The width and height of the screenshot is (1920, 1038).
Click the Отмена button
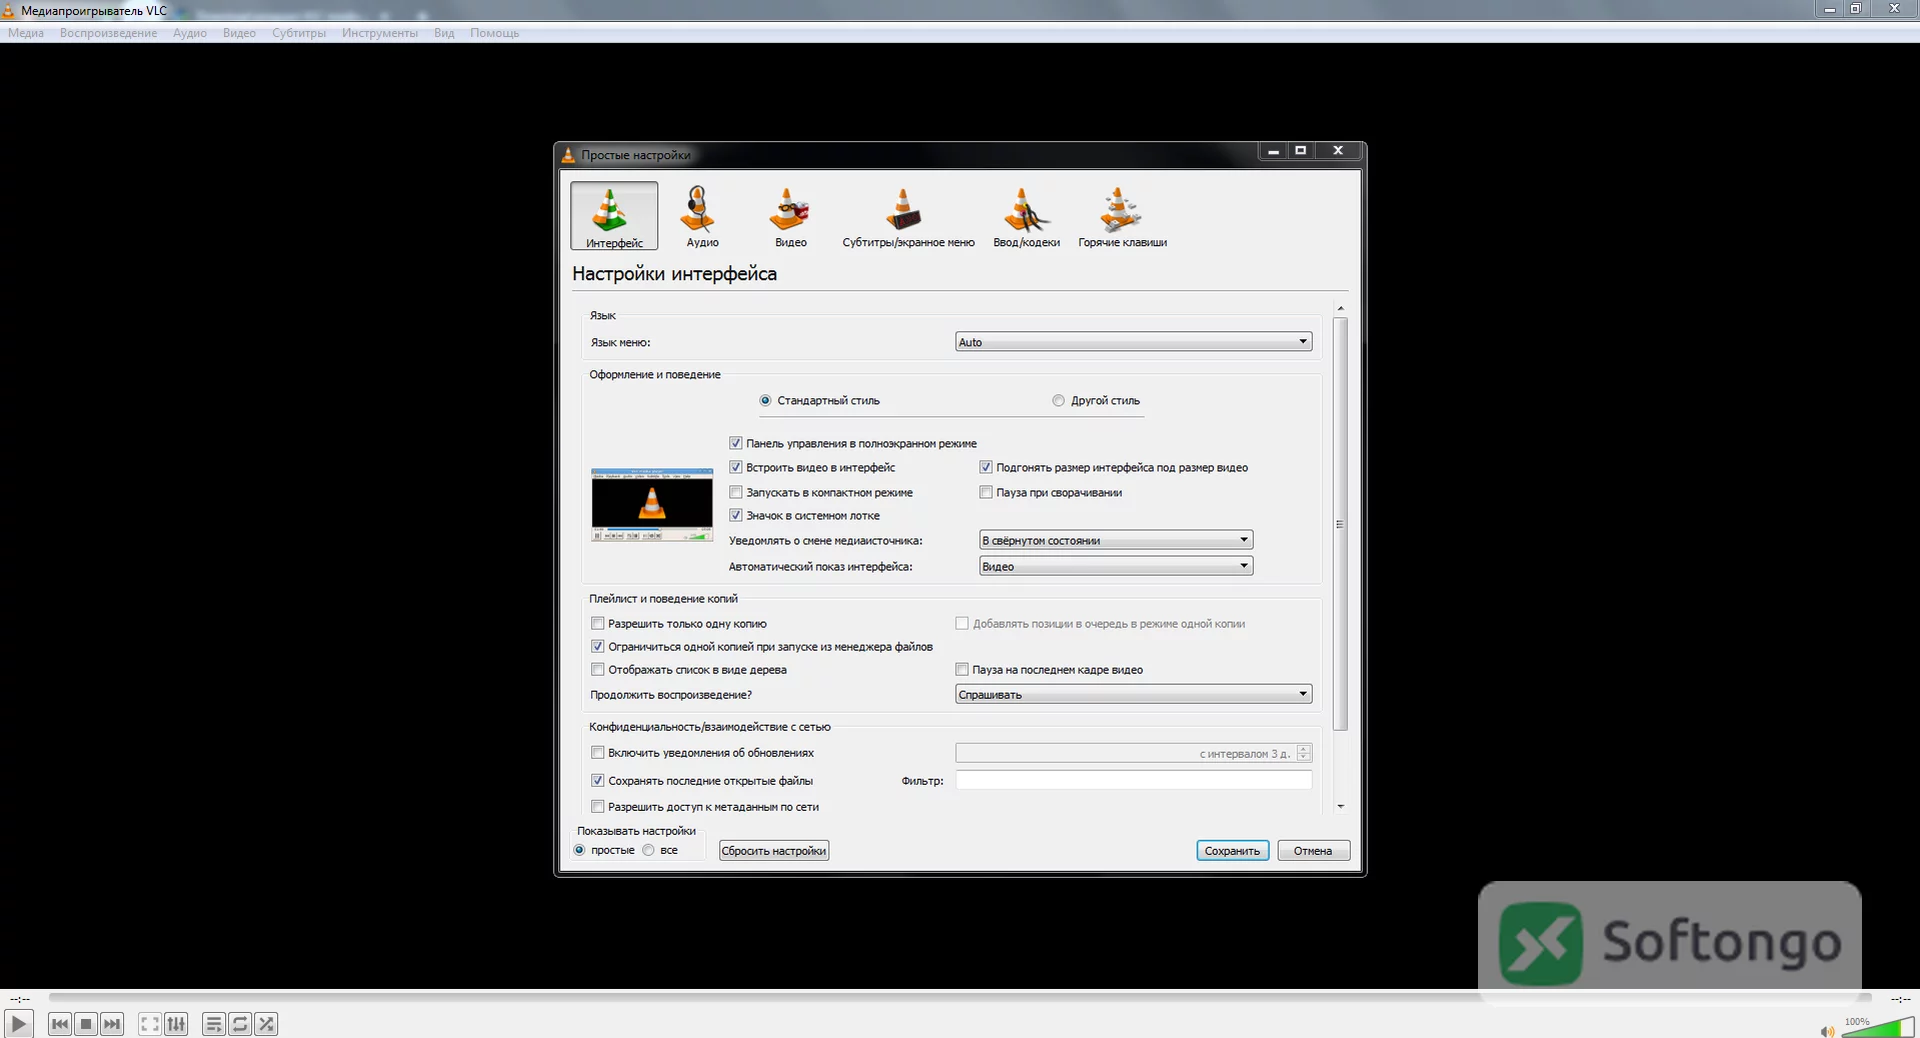tap(1313, 851)
